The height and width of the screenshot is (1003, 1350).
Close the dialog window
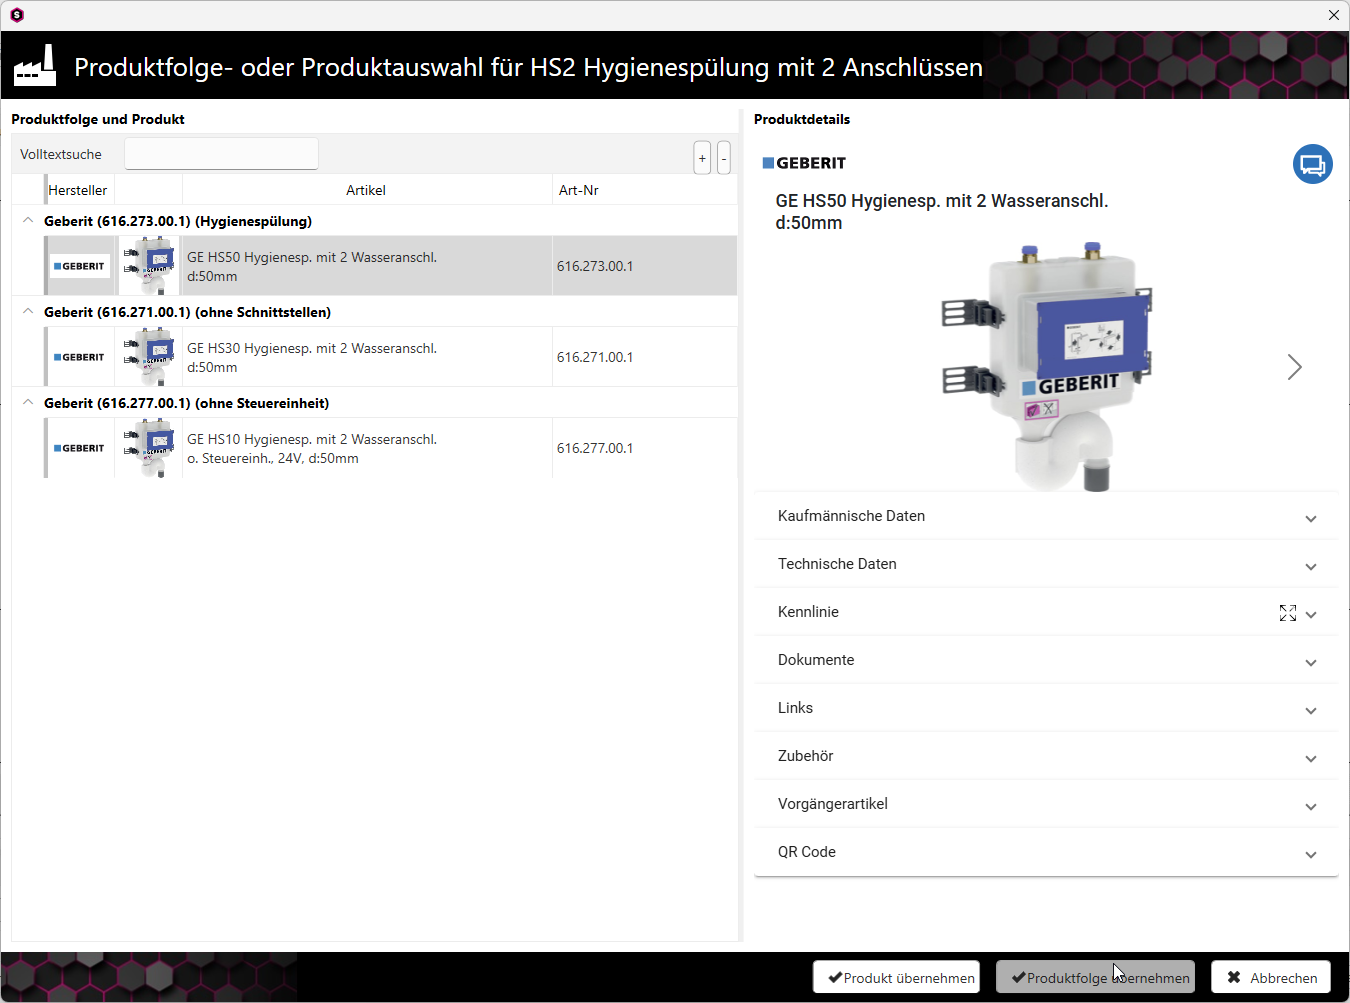coord(1333,15)
